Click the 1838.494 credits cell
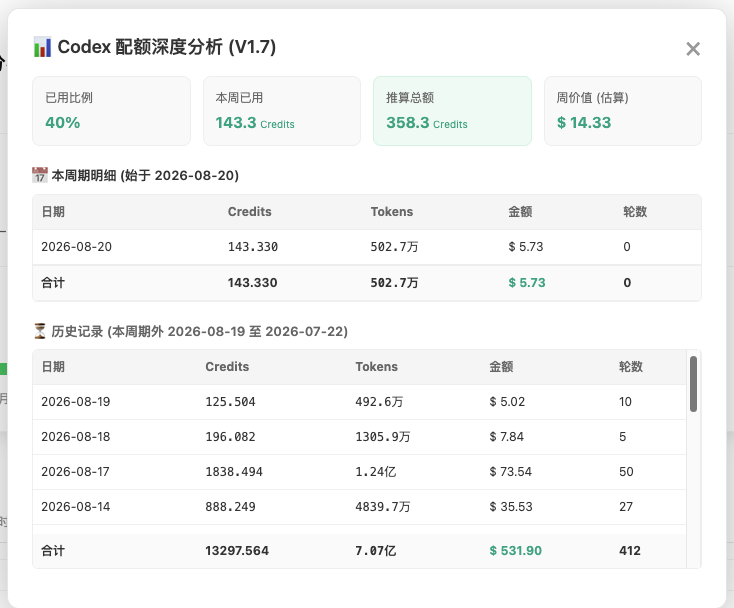734x608 pixels. click(234, 471)
